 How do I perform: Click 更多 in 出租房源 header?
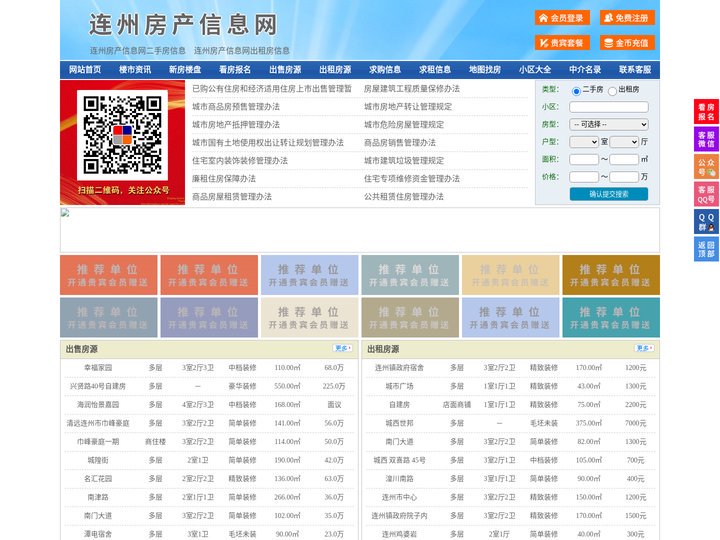644,349
